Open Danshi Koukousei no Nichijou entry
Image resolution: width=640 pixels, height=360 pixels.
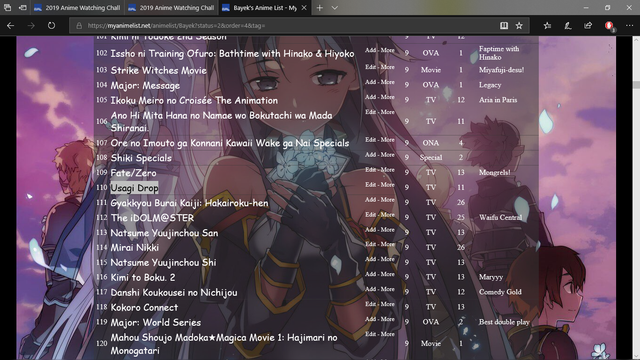point(174,293)
